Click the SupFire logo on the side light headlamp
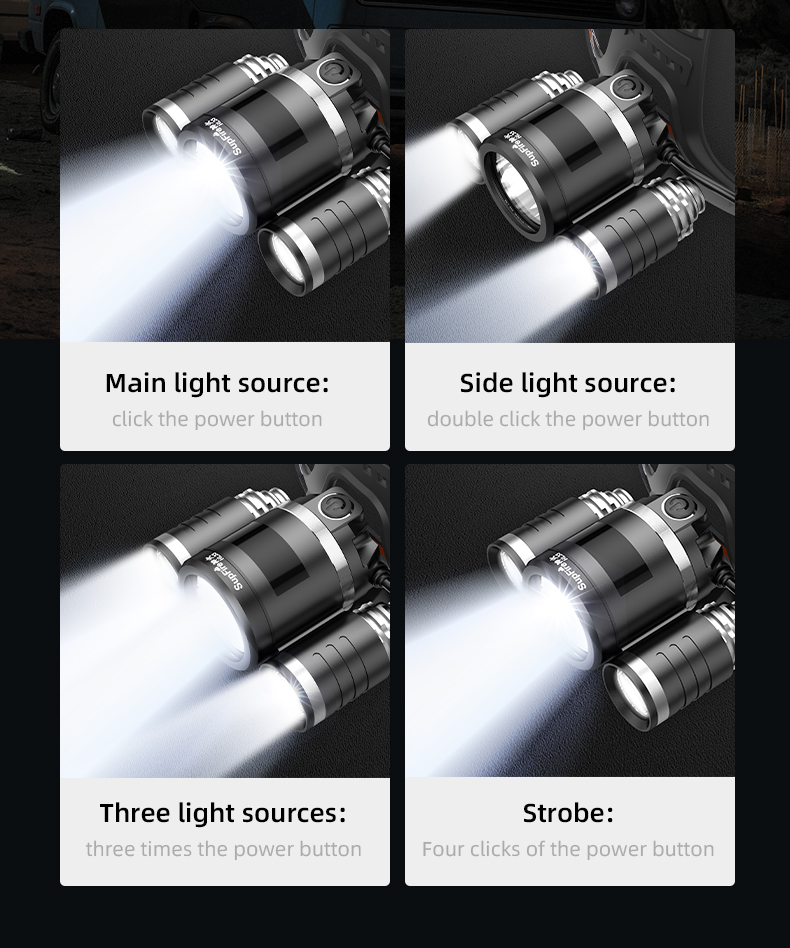Screen dimensions: 790x948 523,148
